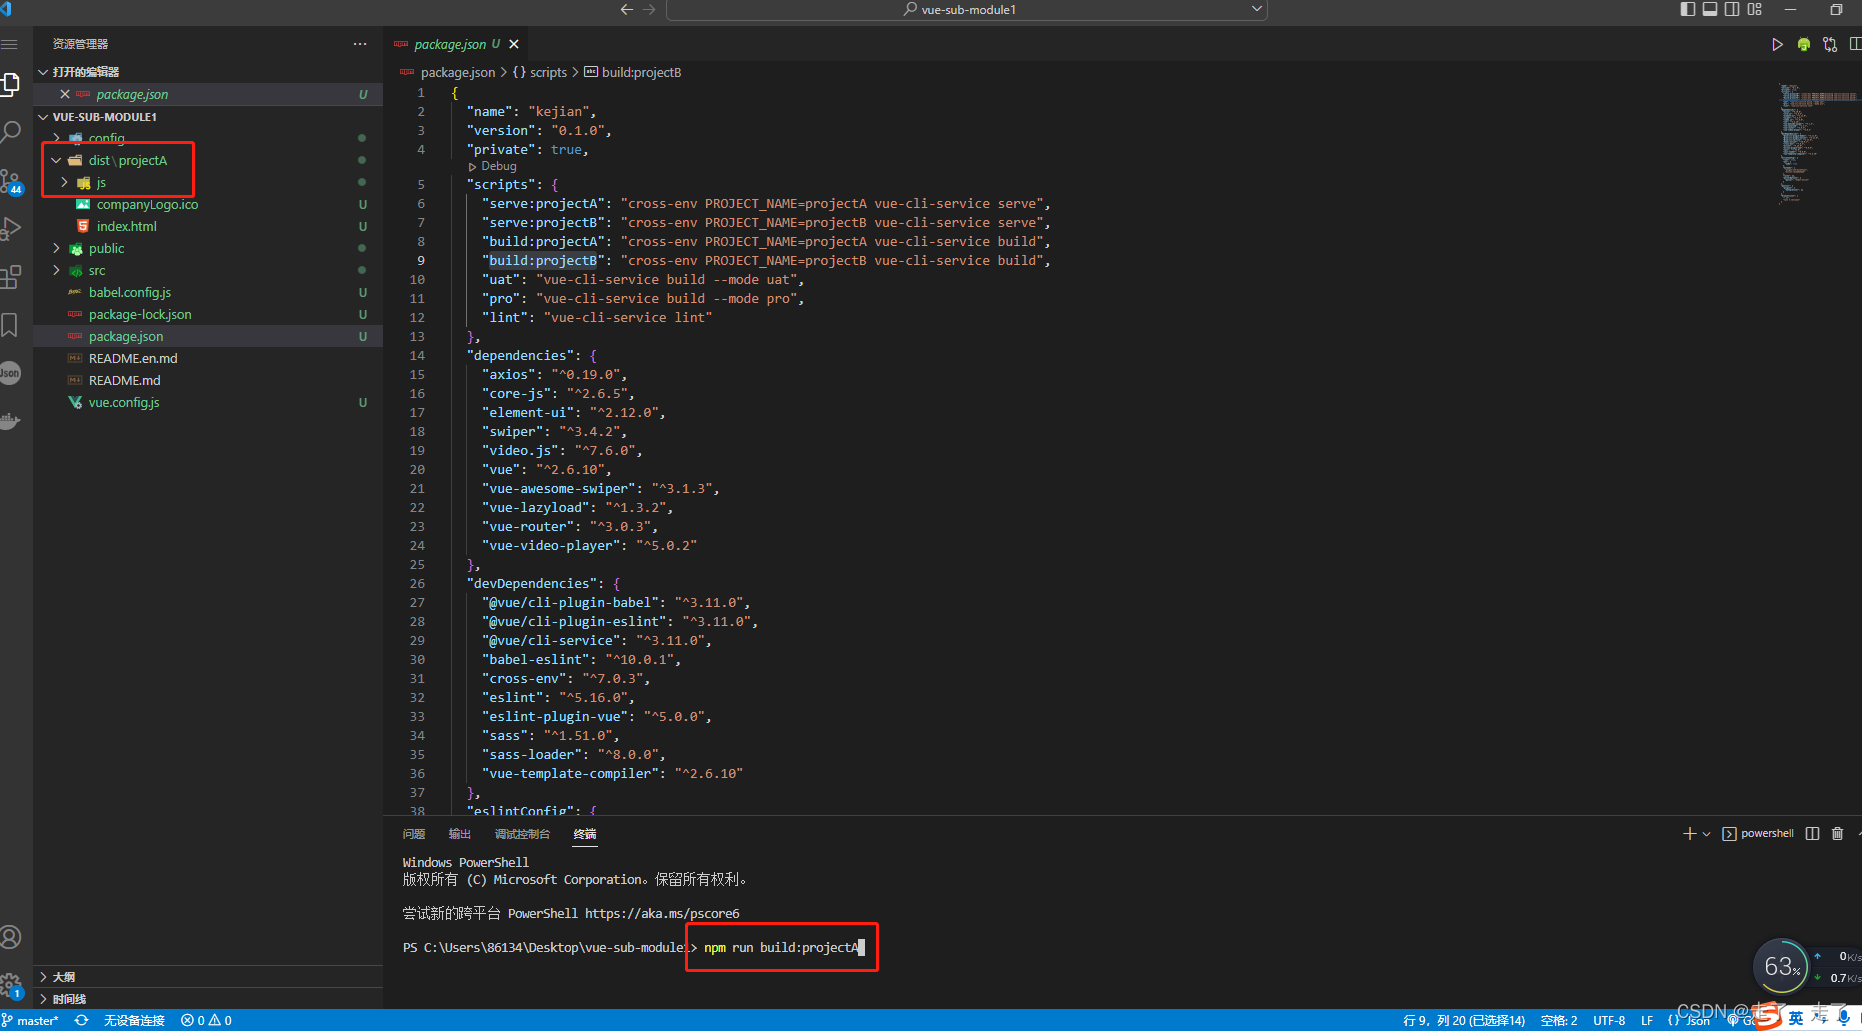Open the Docker view in activity bar

tap(10, 421)
